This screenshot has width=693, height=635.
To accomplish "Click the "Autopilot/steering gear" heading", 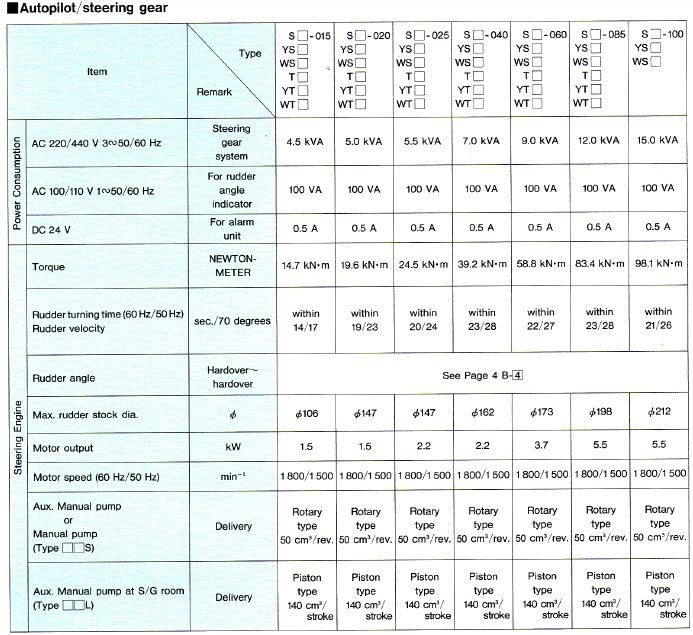I will click(x=88, y=8).
